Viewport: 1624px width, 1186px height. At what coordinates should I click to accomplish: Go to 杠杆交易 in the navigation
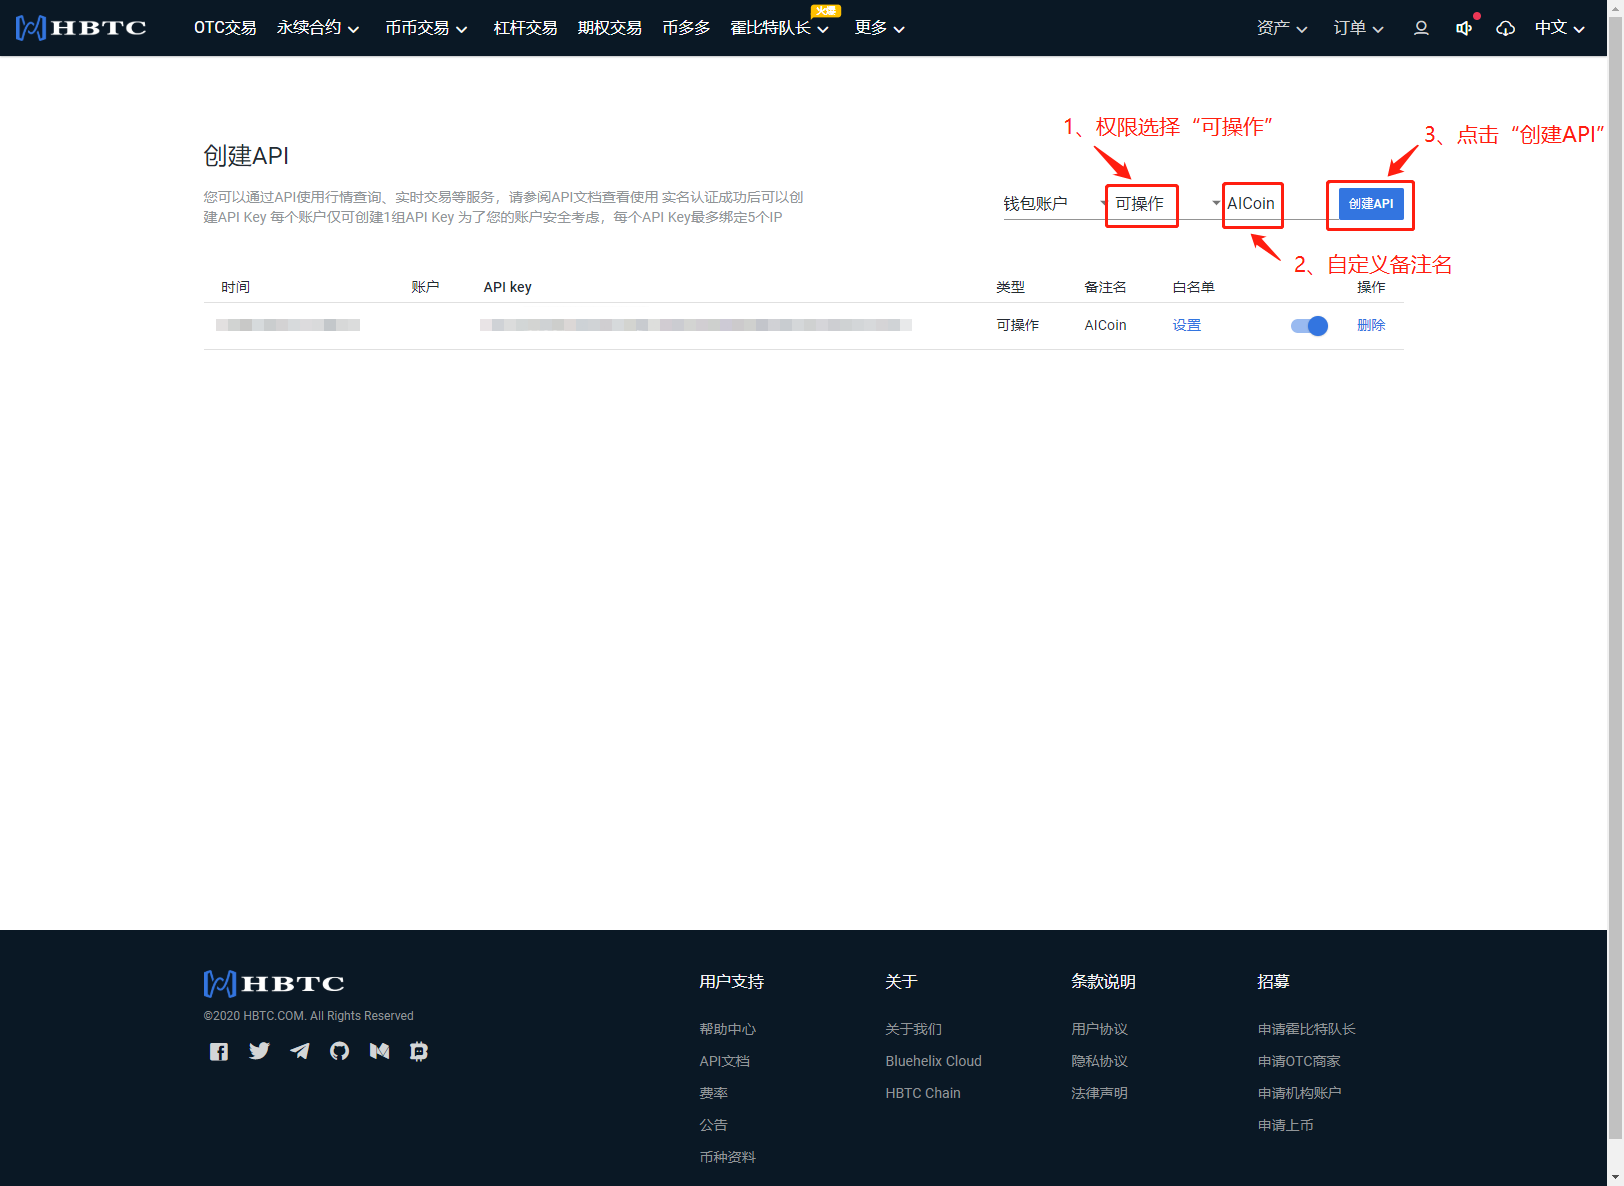click(x=525, y=28)
